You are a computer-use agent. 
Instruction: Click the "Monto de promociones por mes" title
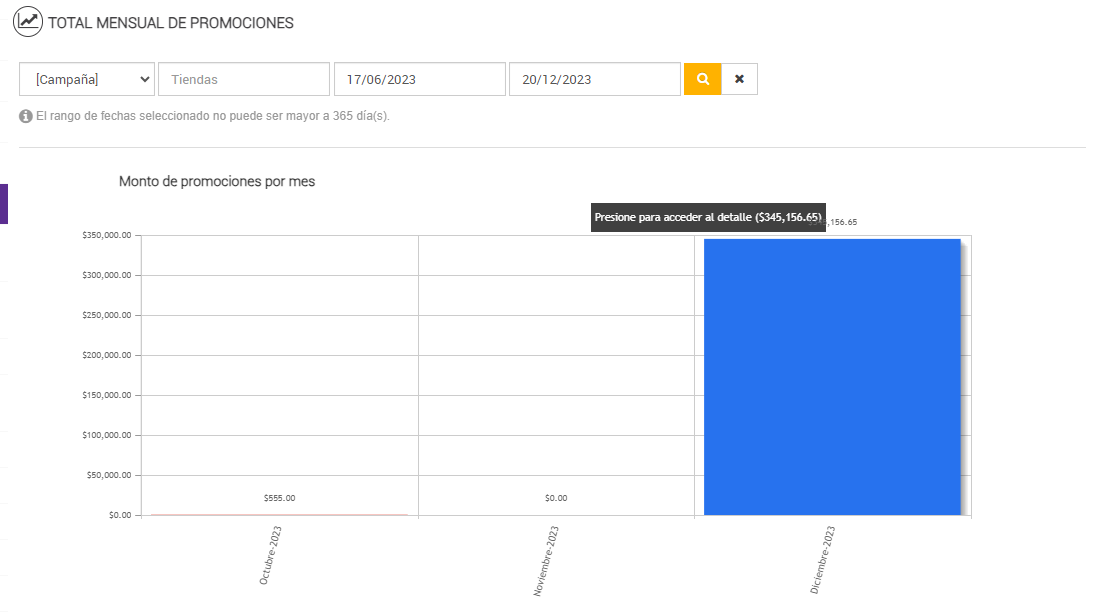click(217, 181)
